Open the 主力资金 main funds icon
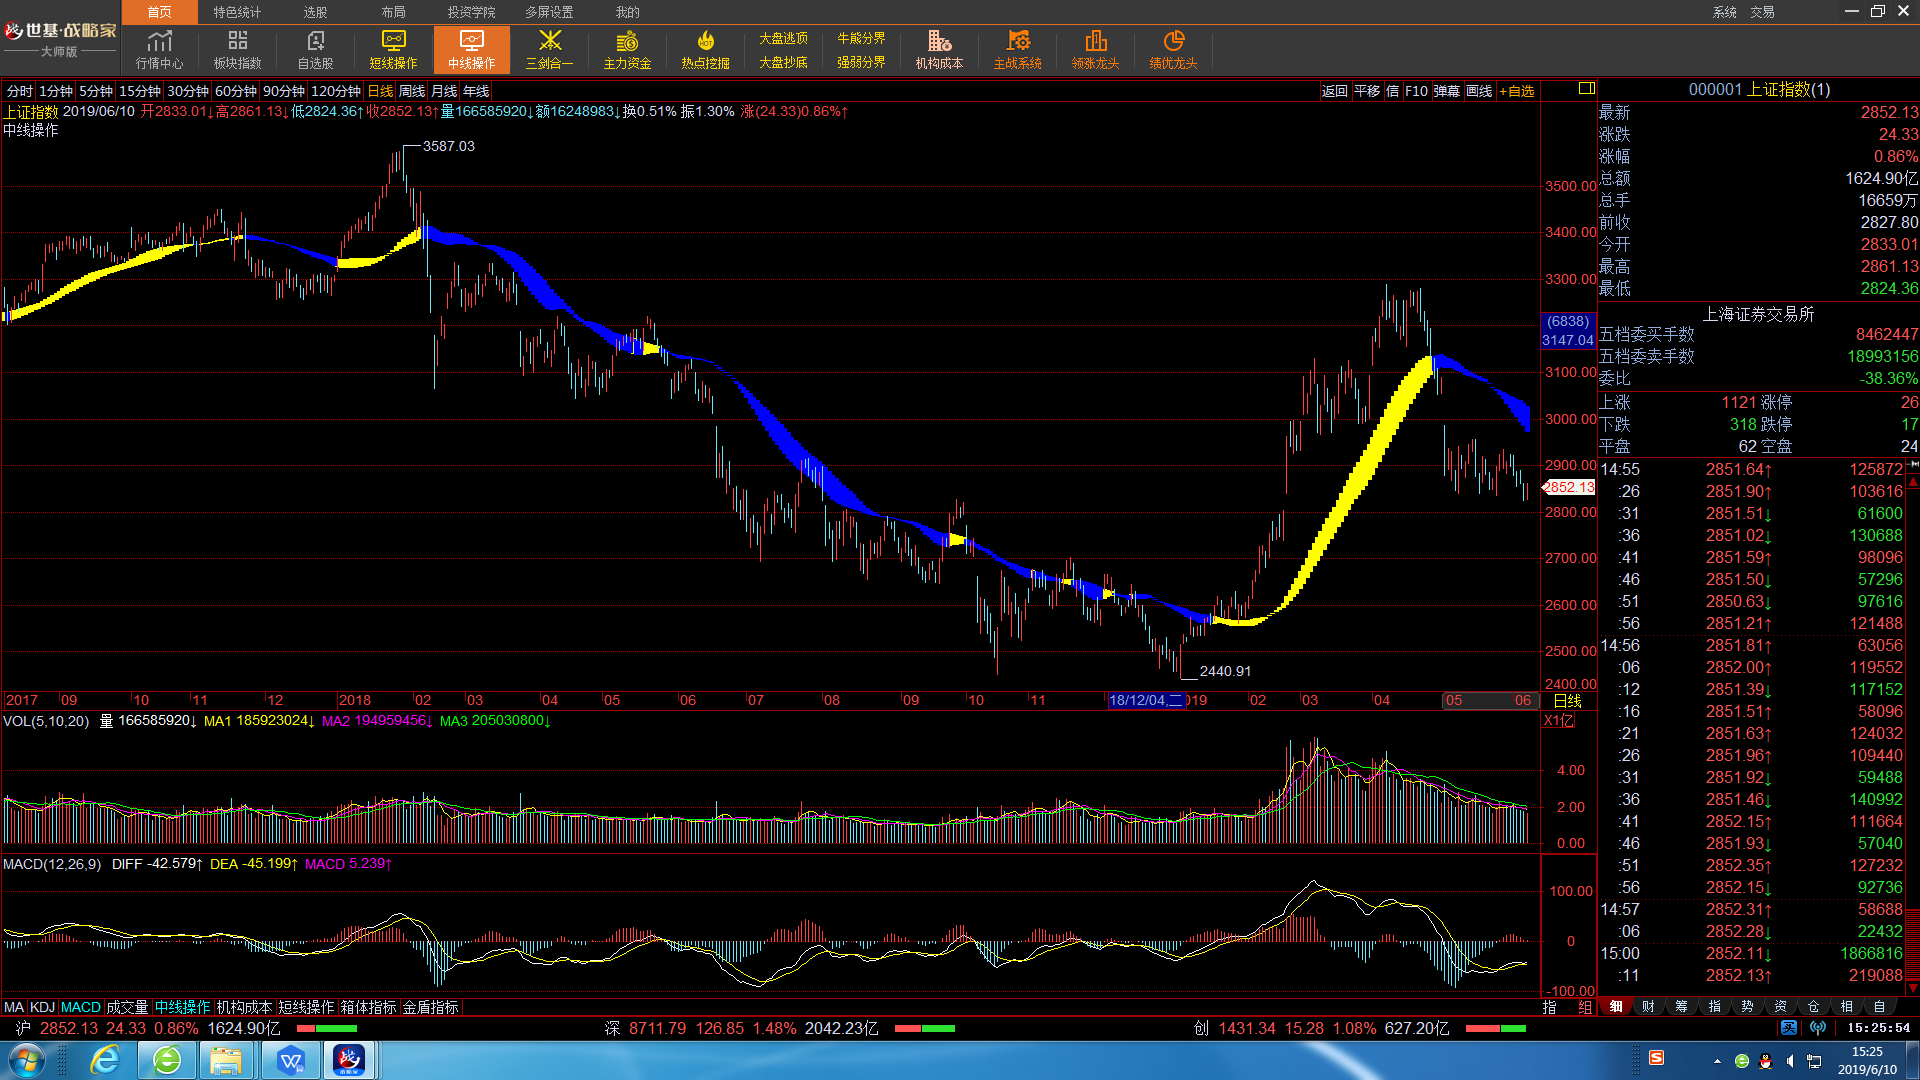The height and width of the screenshot is (1080, 1920). [628, 50]
